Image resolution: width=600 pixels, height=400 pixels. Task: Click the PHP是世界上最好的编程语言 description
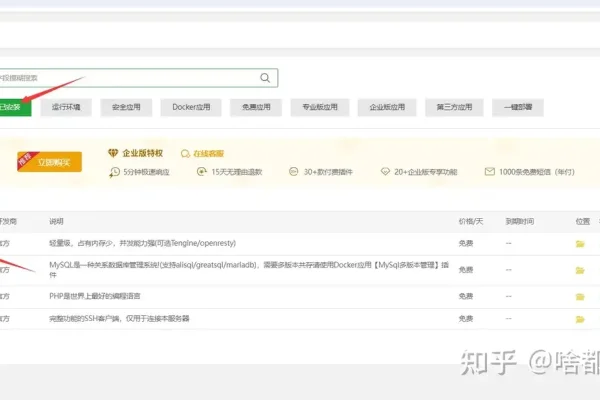(x=95, y=296)
